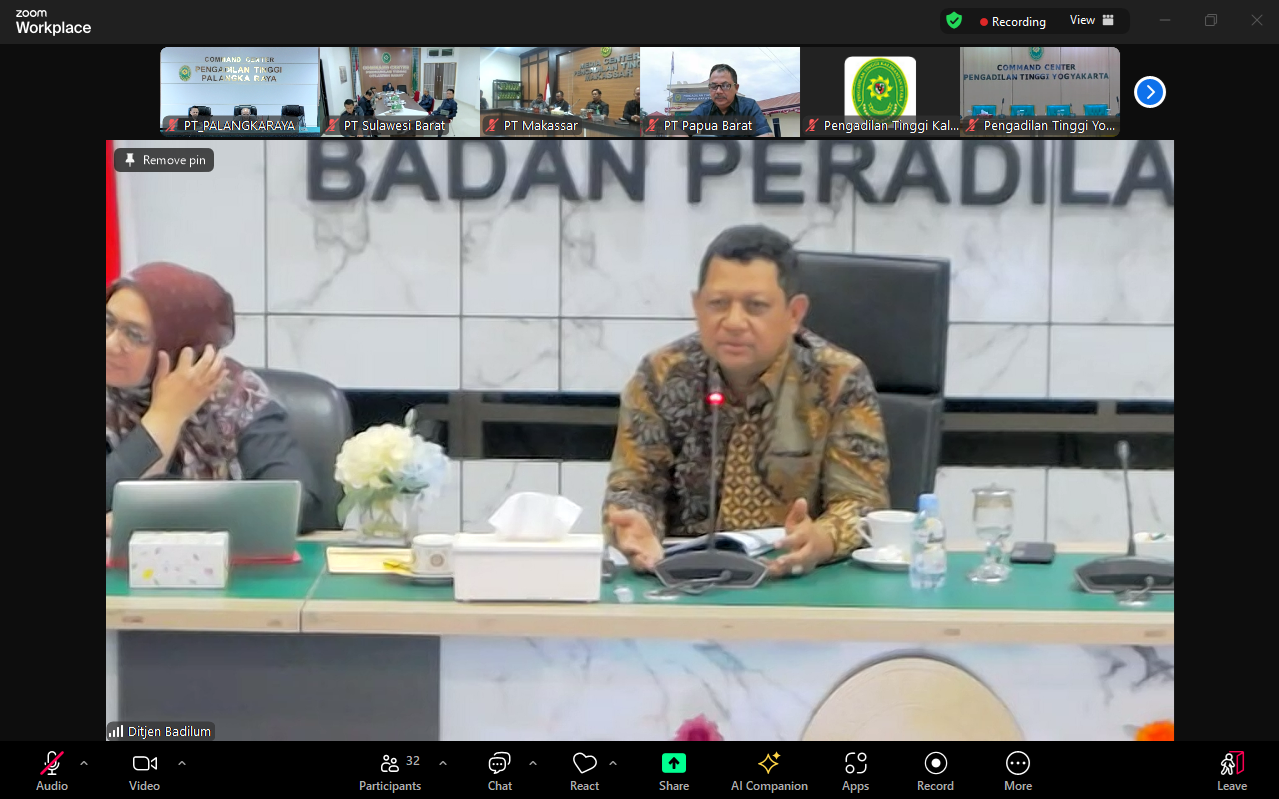1279x799 pixels.
Task: Expand the Chat options arrow
Action: pos(533,763)
